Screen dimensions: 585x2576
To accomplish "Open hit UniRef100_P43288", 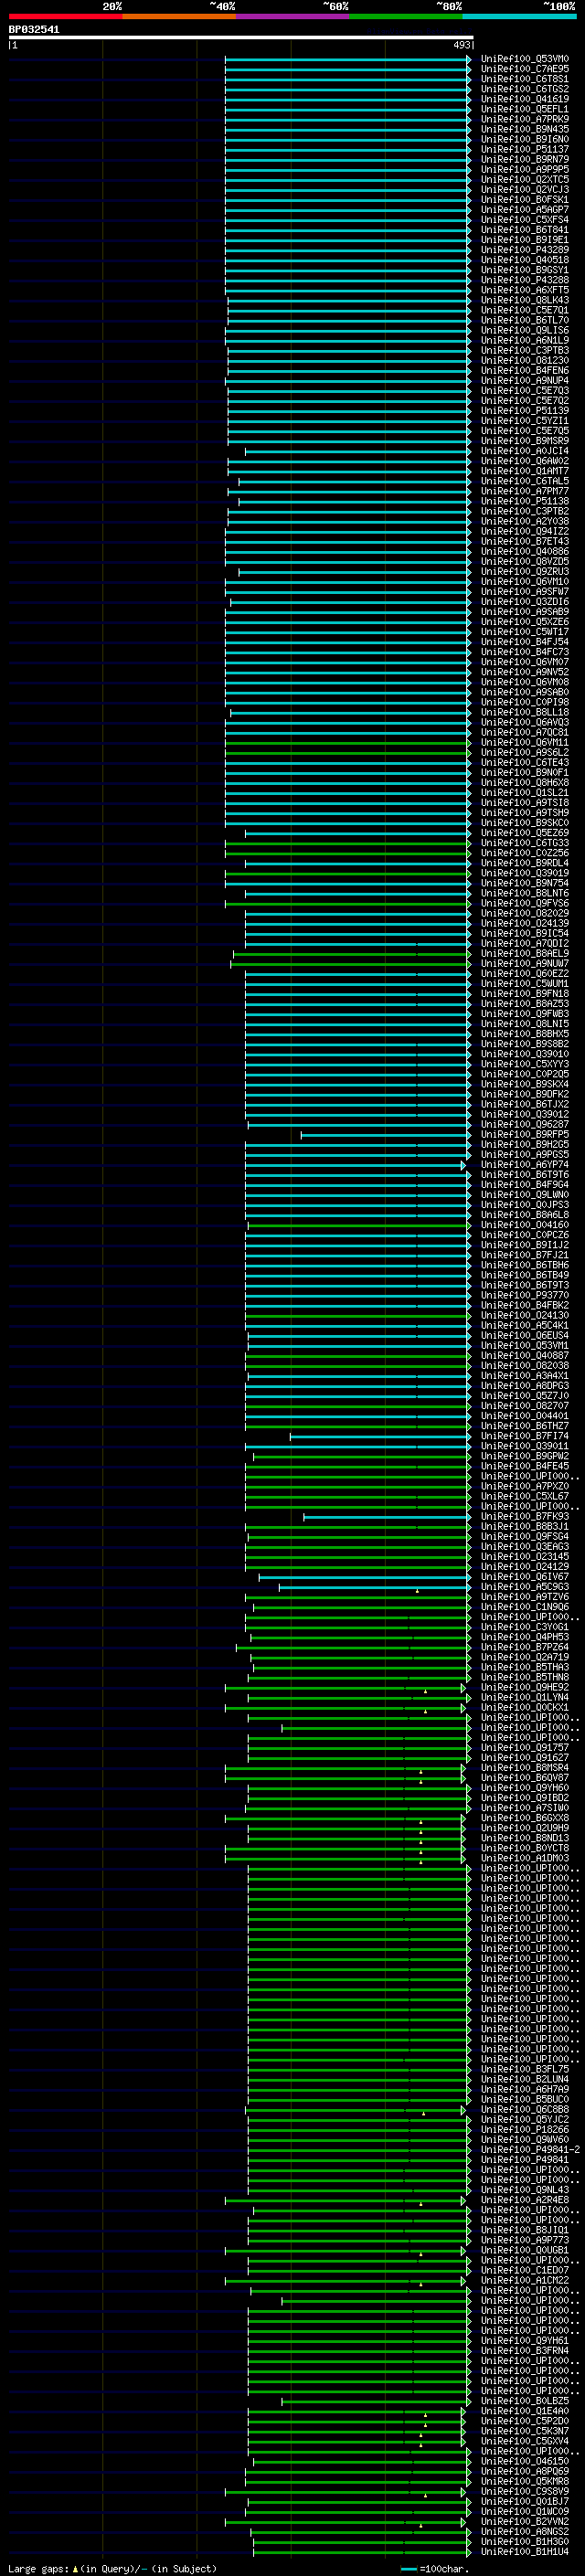I will click(x=525, y=280).
